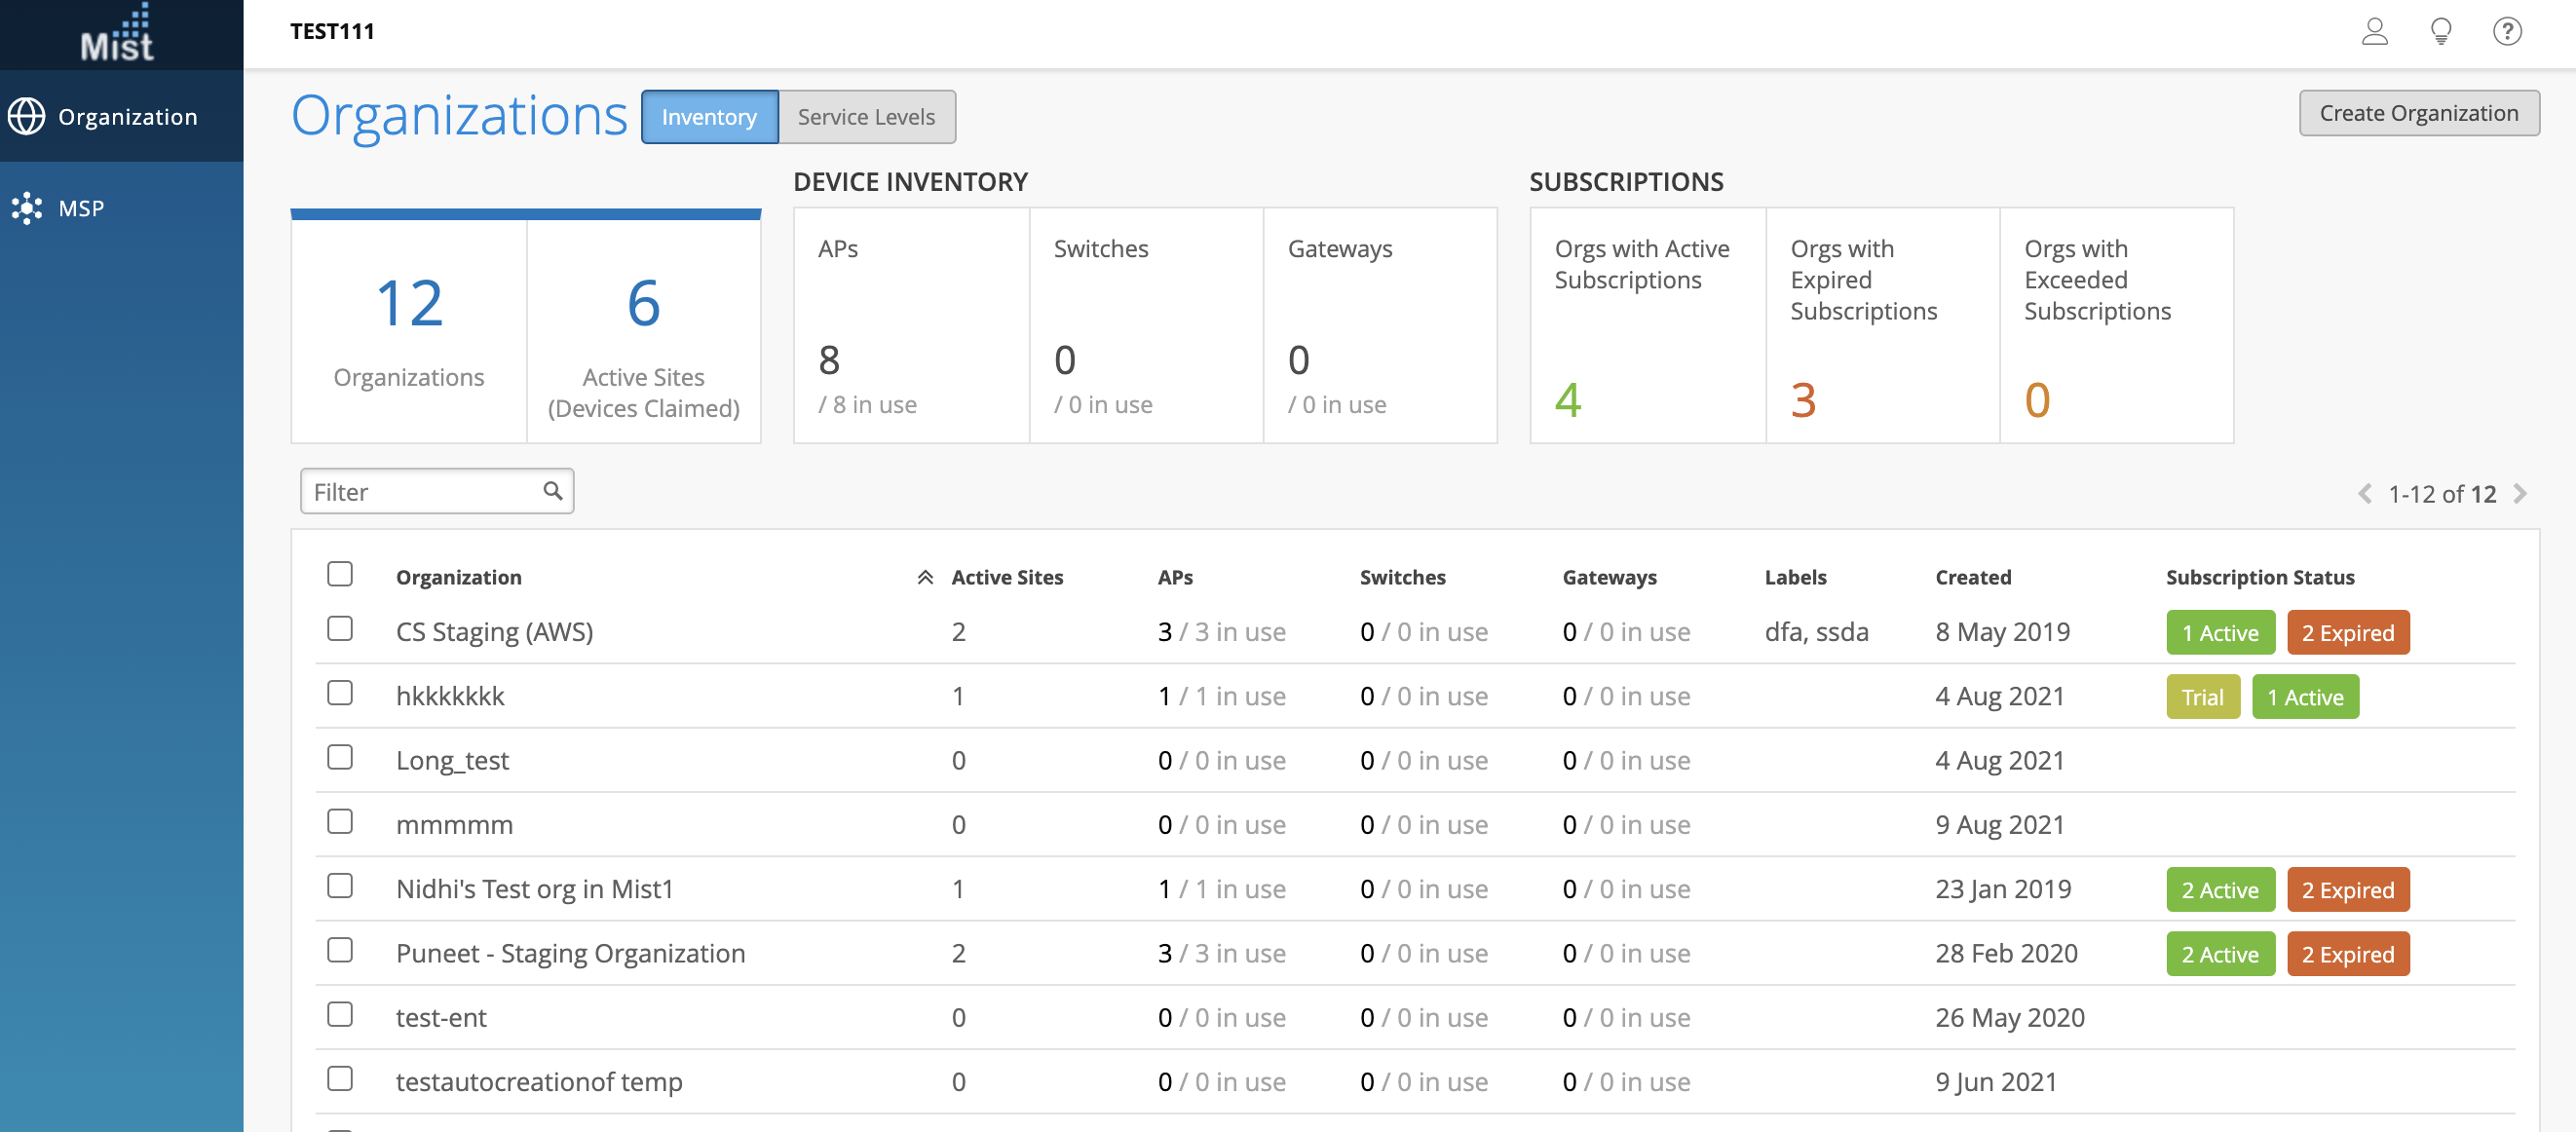Open the MSP sidebar icon
Viewport: 2576px width, 1132px height.
27,208
